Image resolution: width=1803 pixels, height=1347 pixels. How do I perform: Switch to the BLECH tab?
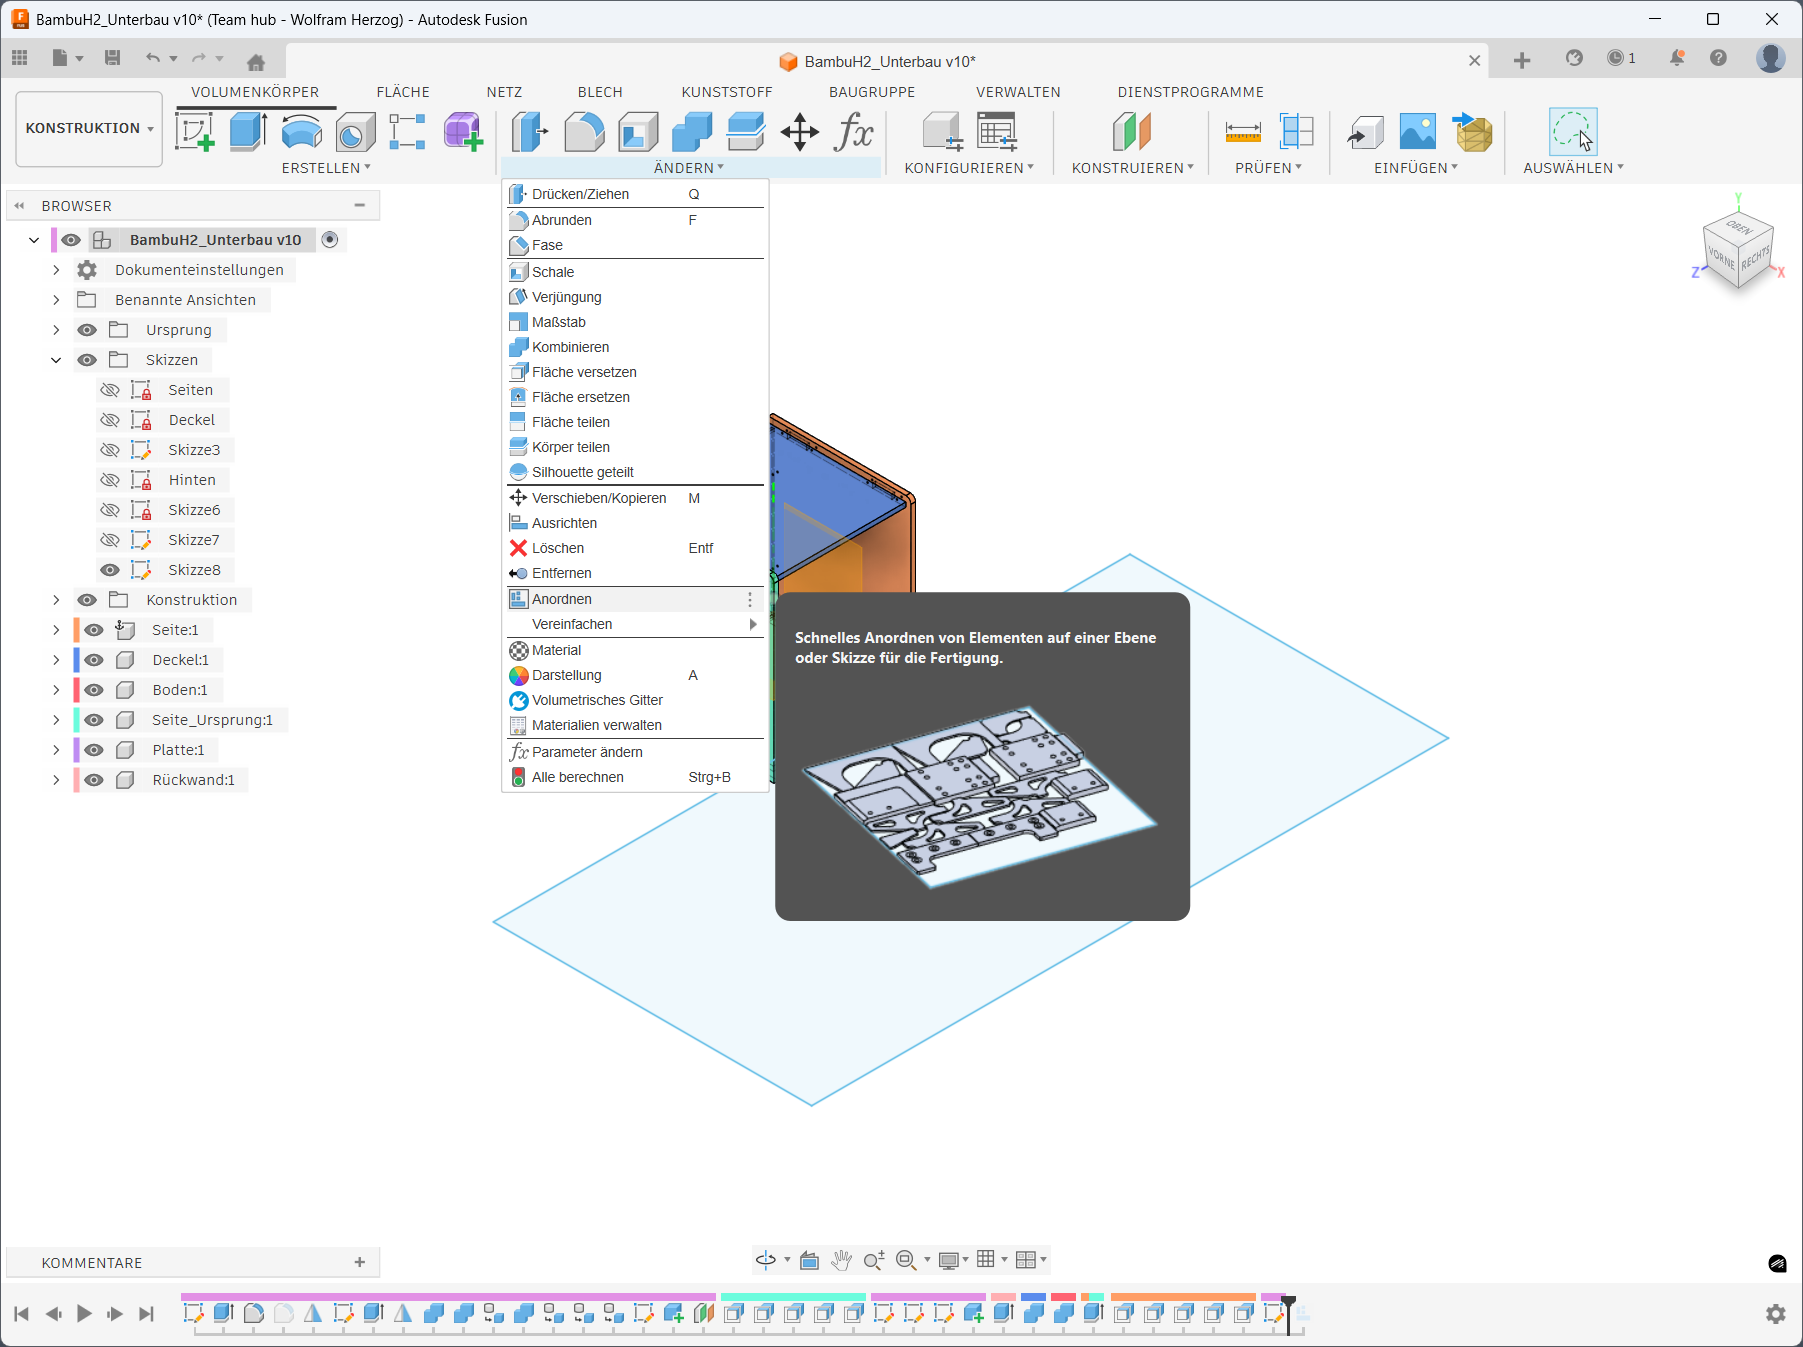pos(600,92)
